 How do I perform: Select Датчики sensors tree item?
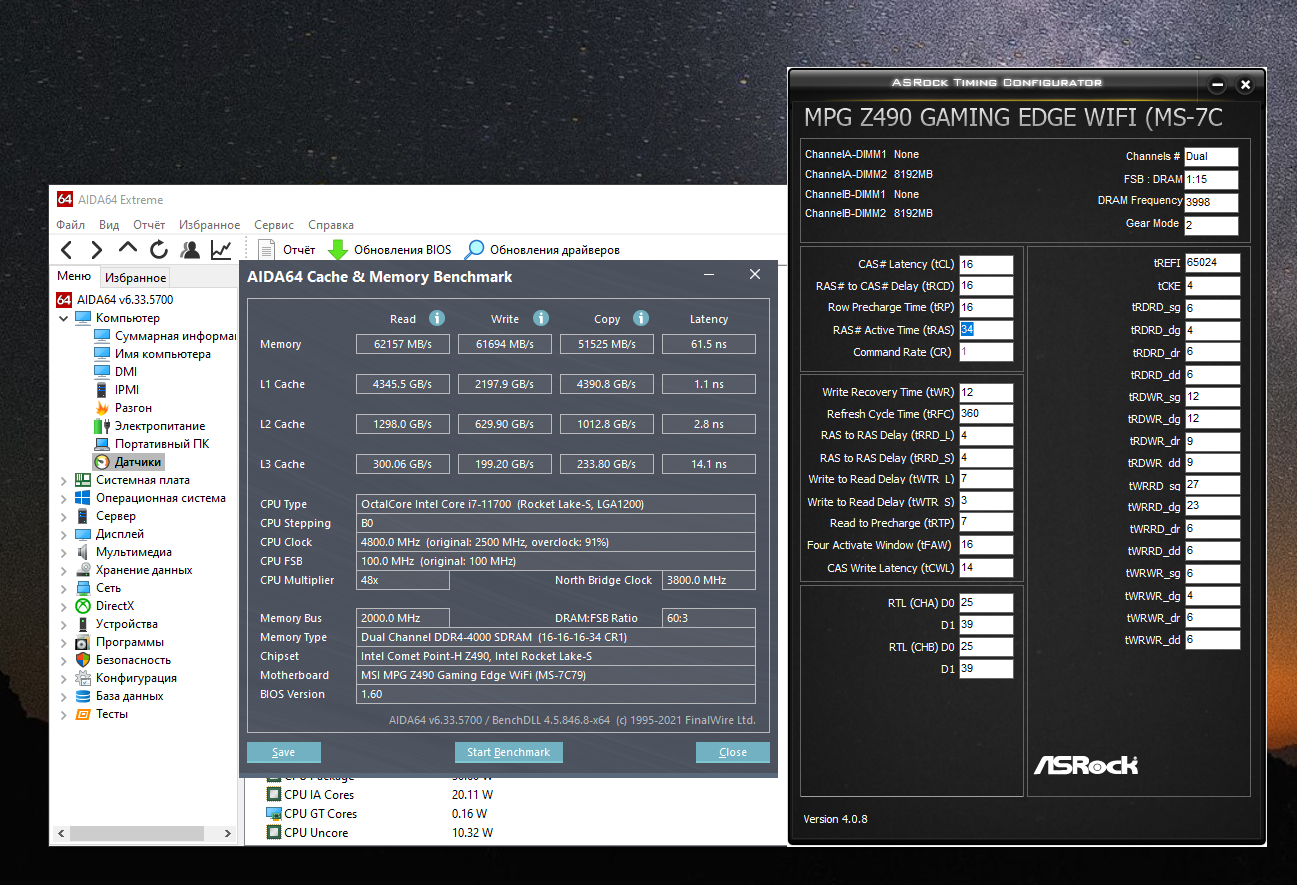pos(128,462)
